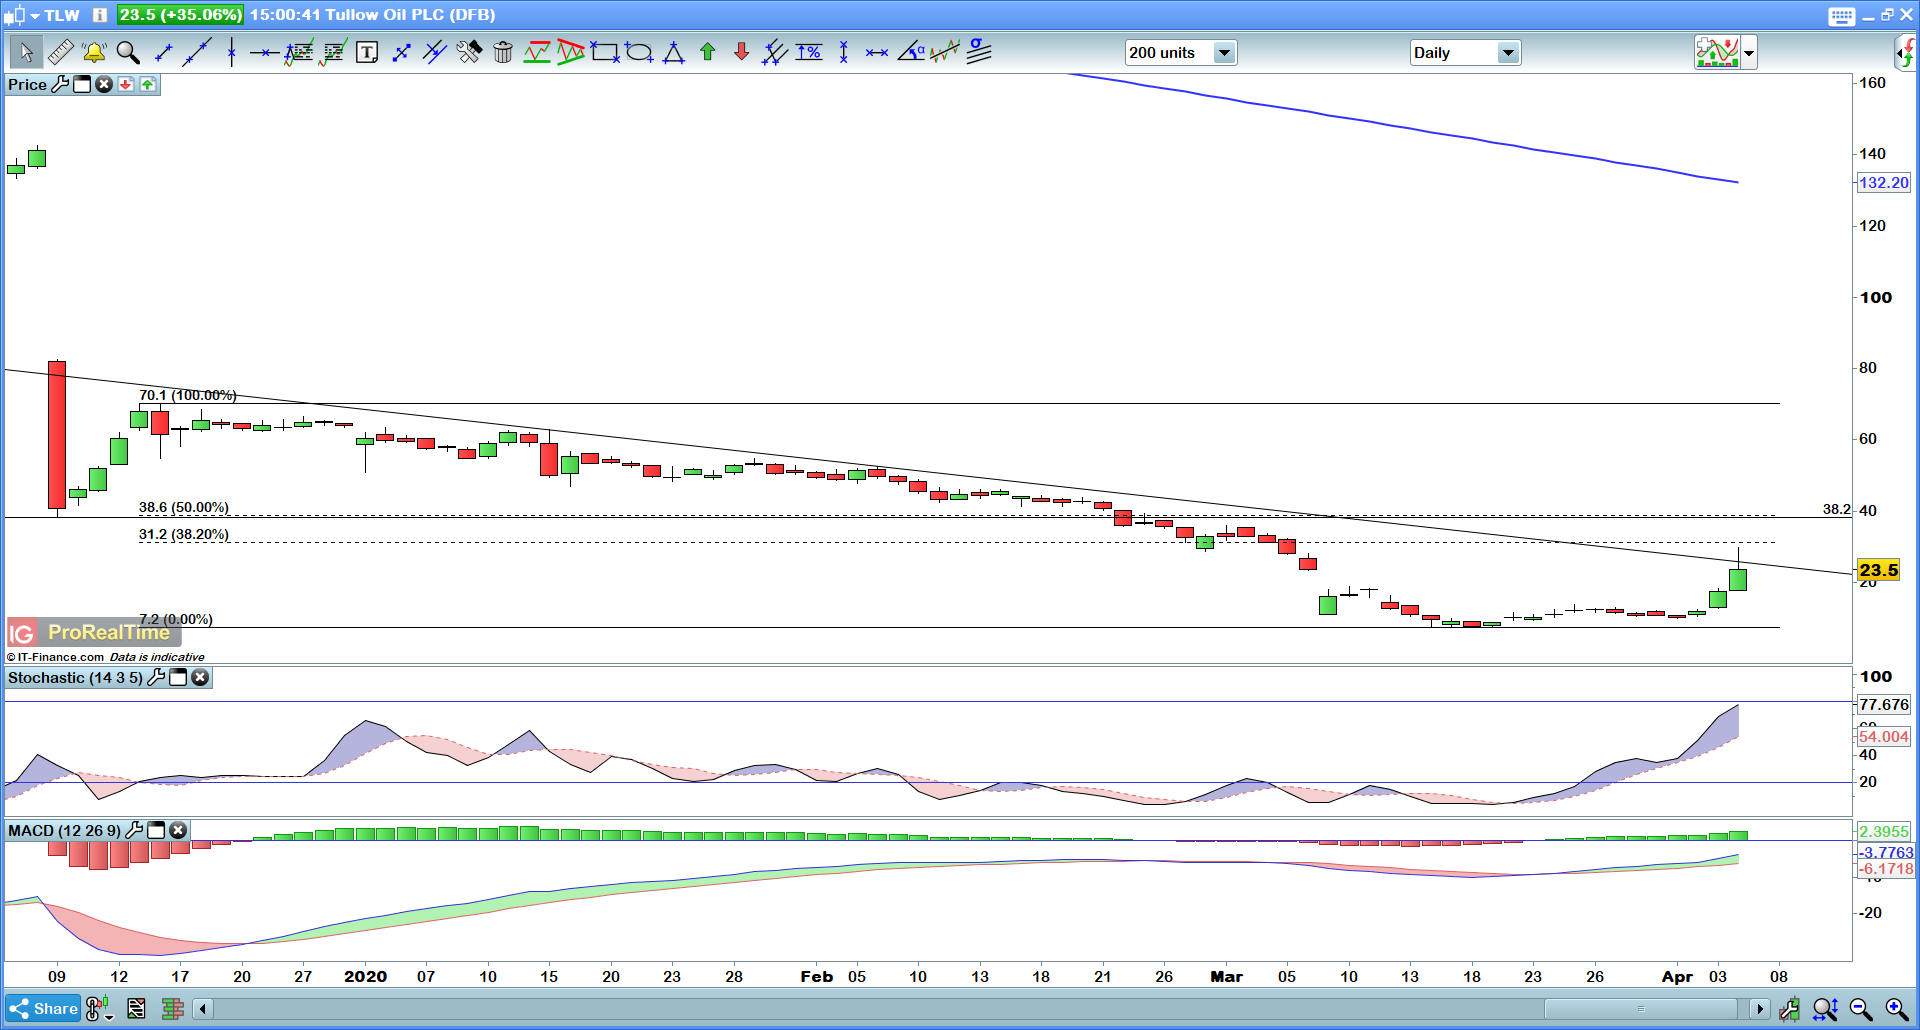Select the magnifying glass zoom tool

coord(128,52)
